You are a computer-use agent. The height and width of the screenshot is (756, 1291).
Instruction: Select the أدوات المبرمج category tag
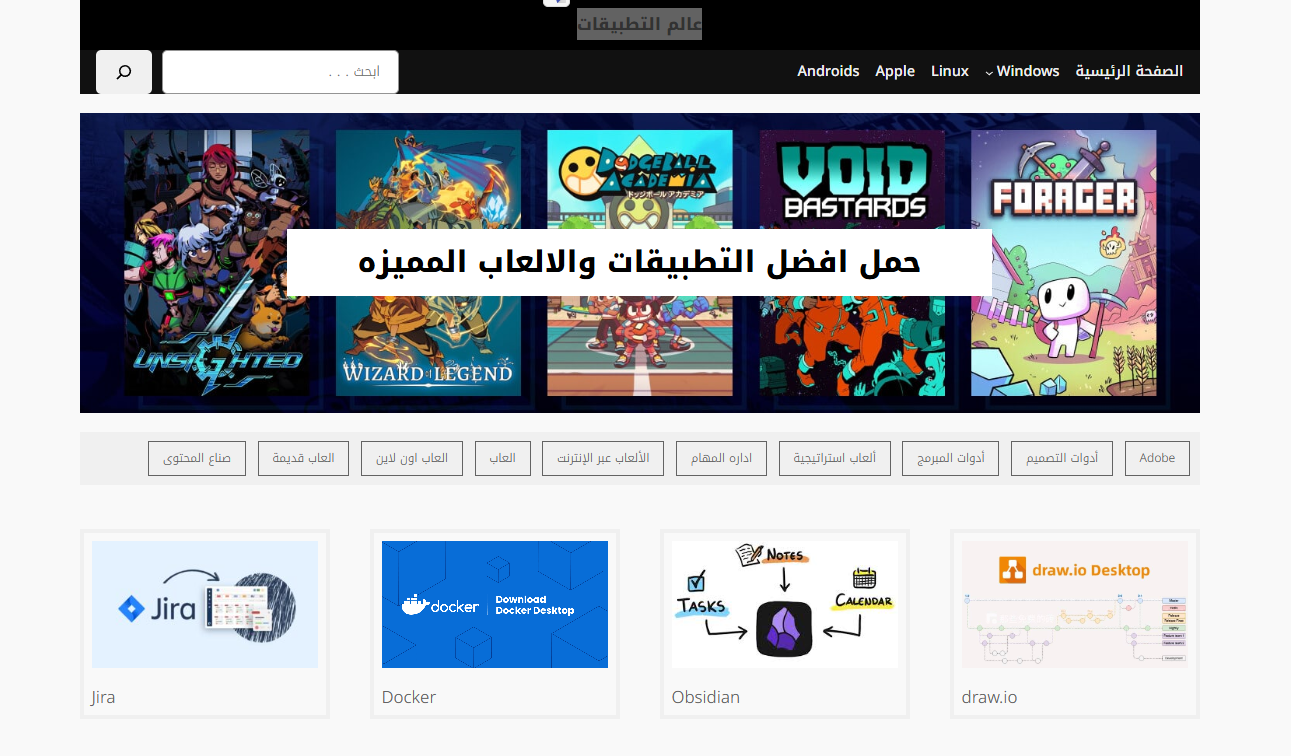pyautogui.click(x=950, y=458)
